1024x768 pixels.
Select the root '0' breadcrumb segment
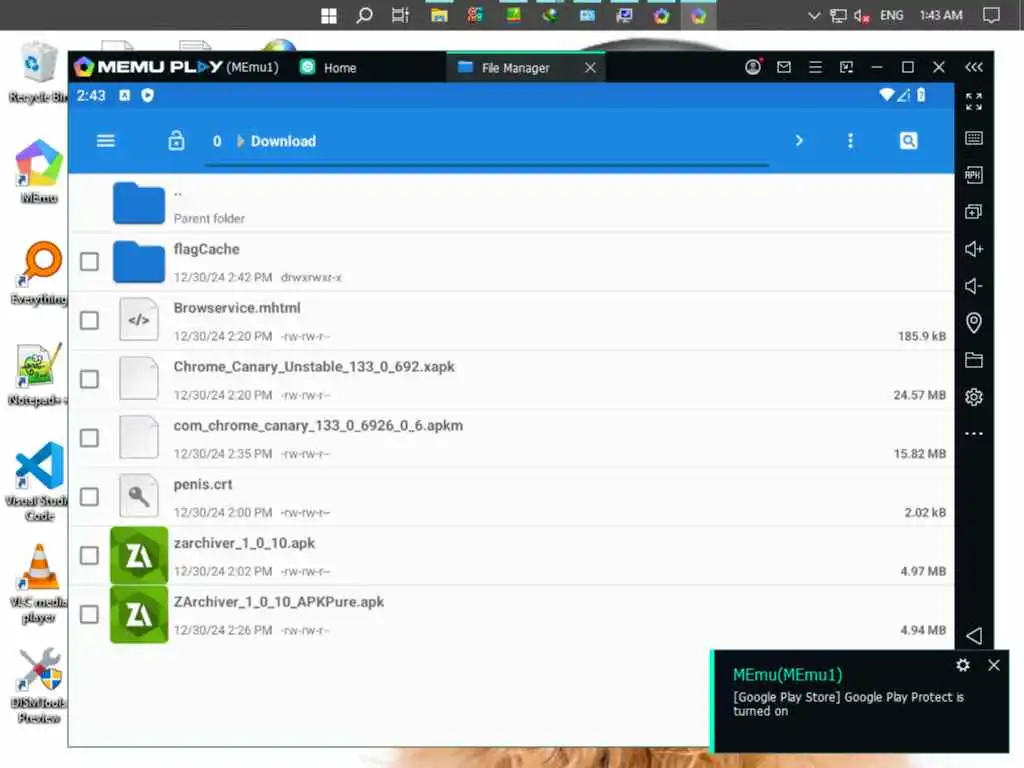[217, 141]
